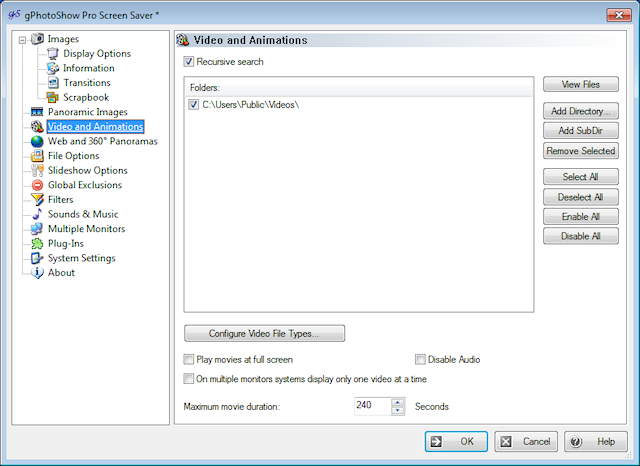
Task: Click the globe icon for Web and 360° Panoramas
Action: point(37,141)
